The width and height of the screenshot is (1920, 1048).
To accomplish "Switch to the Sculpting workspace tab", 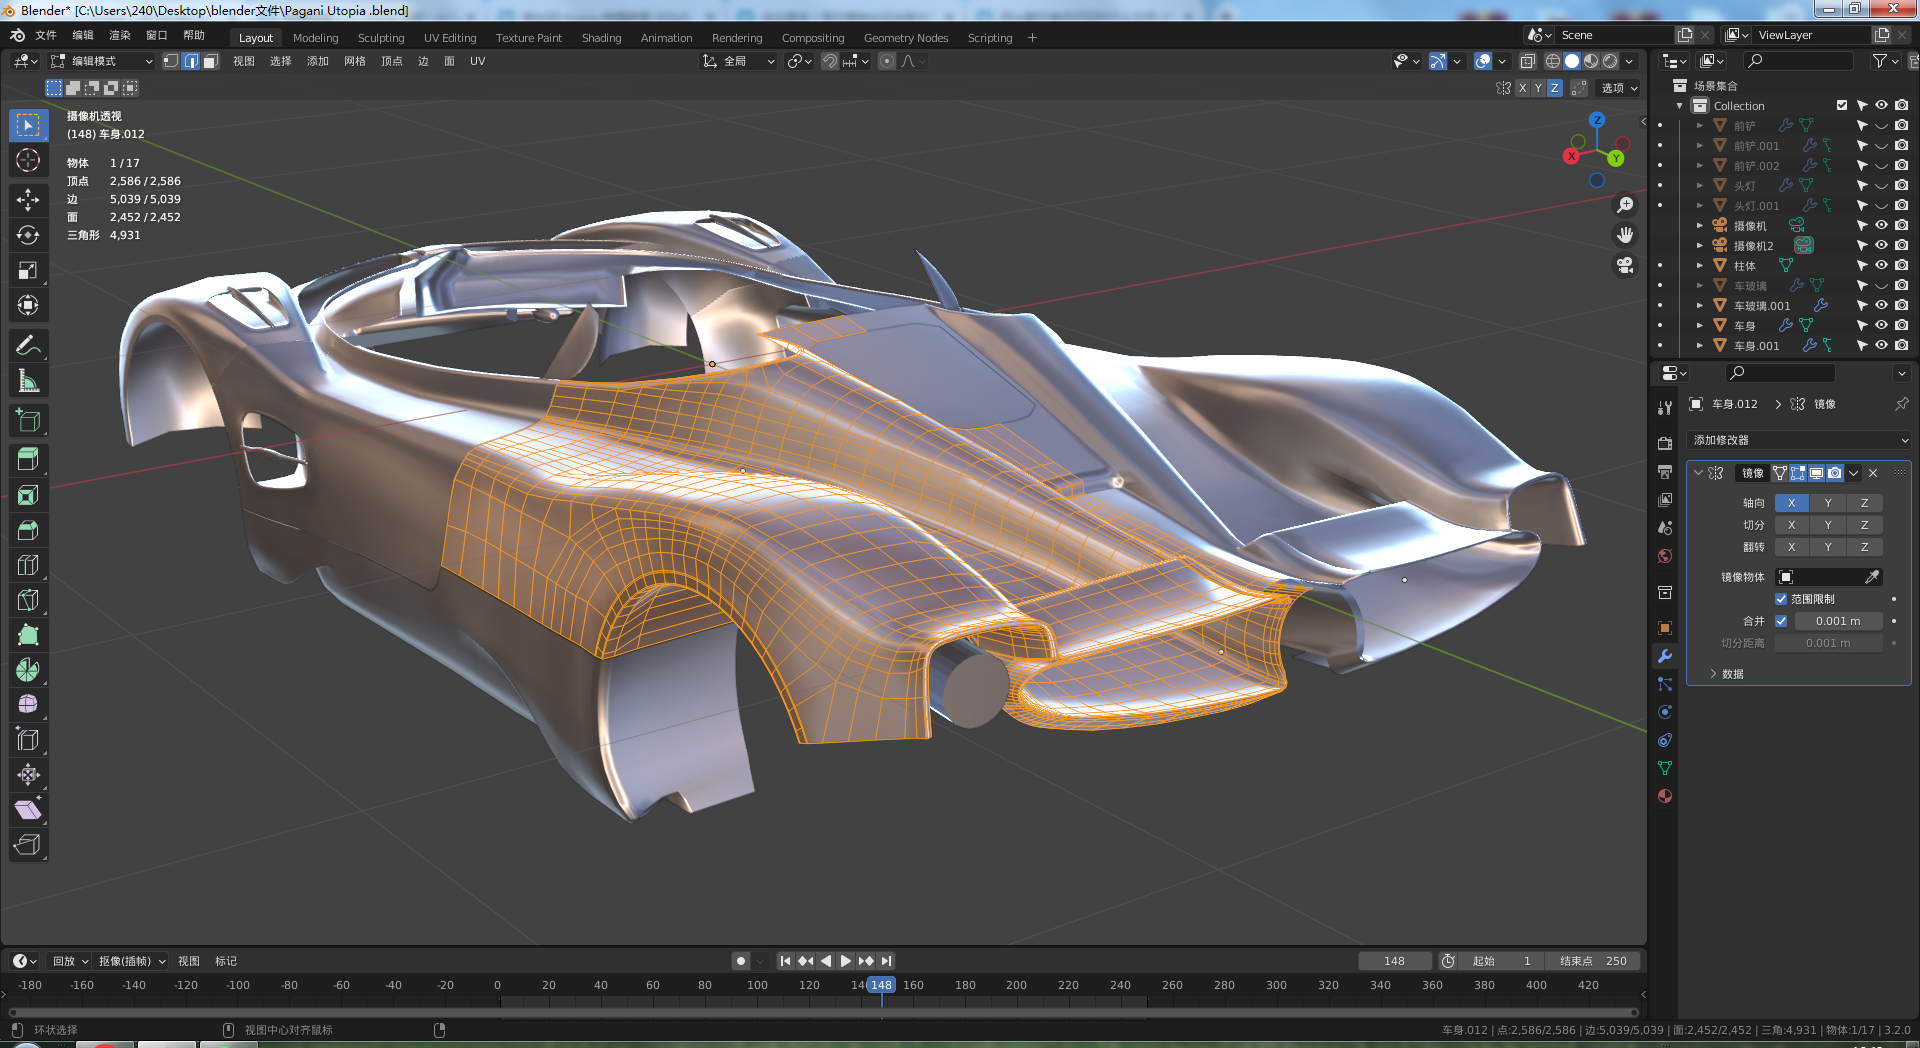I will click(381, 38).
